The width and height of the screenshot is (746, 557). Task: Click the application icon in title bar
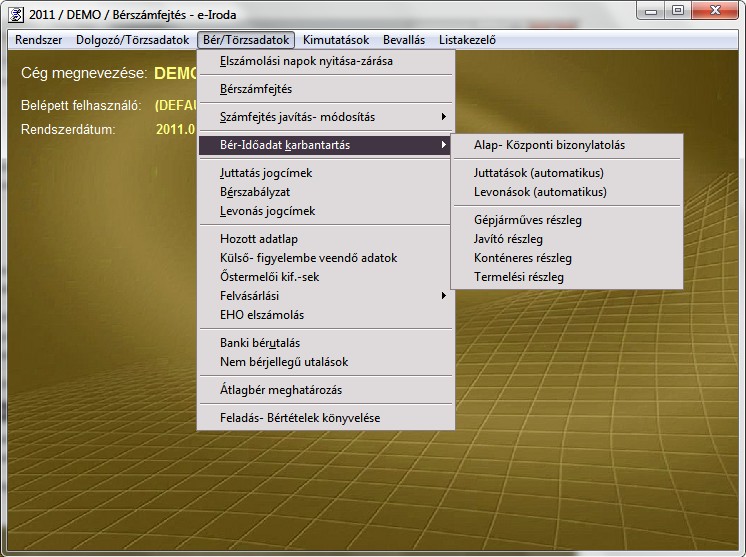pyautogui.click(x=14, y=13)
